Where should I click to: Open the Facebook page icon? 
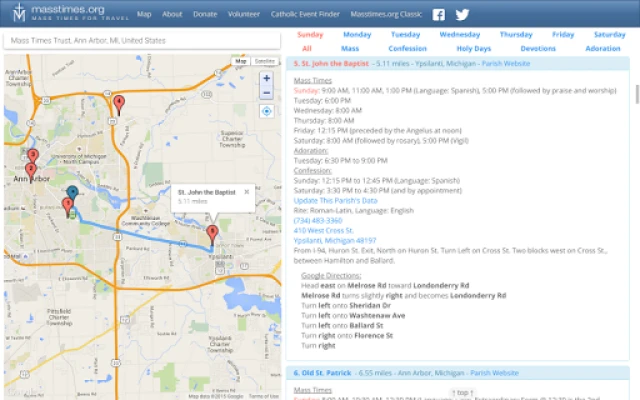tap(439, 15)
